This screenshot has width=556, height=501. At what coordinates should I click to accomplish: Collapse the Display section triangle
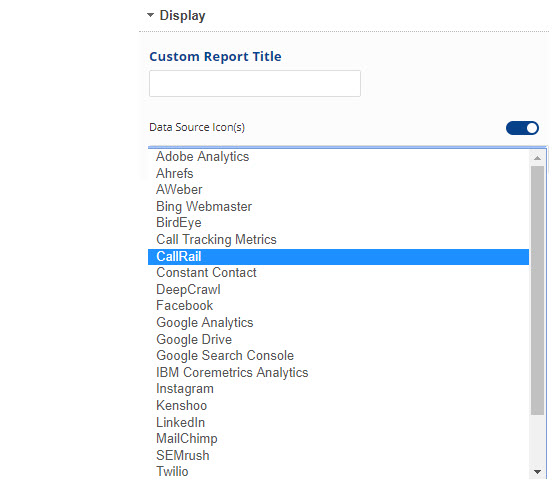(x=150, y=15)
